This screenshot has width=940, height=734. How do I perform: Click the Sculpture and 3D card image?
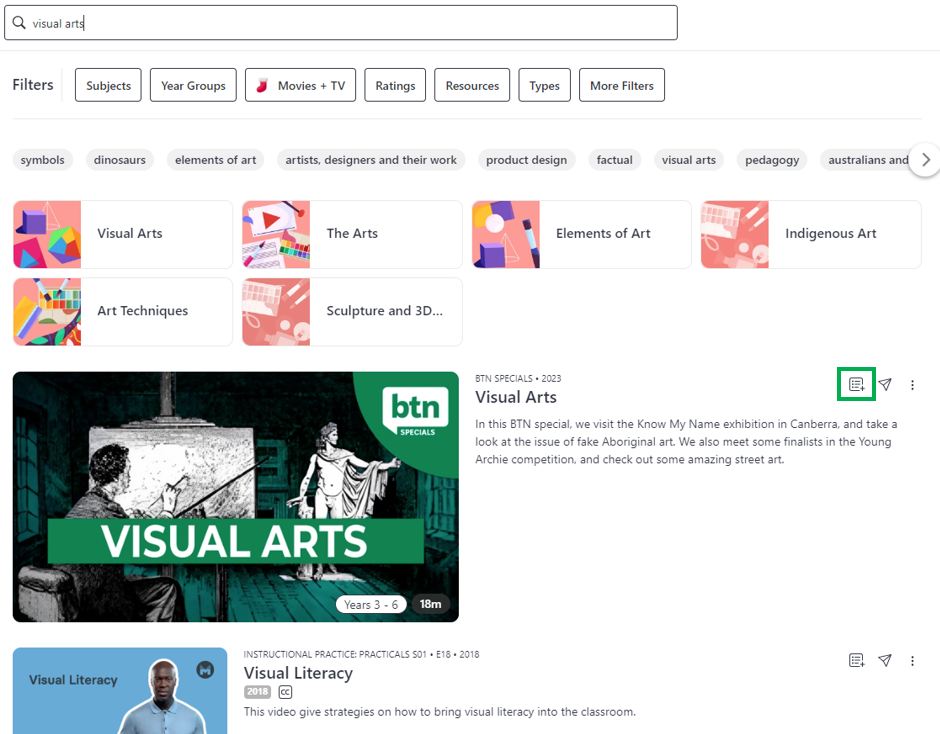coord(276,311)
